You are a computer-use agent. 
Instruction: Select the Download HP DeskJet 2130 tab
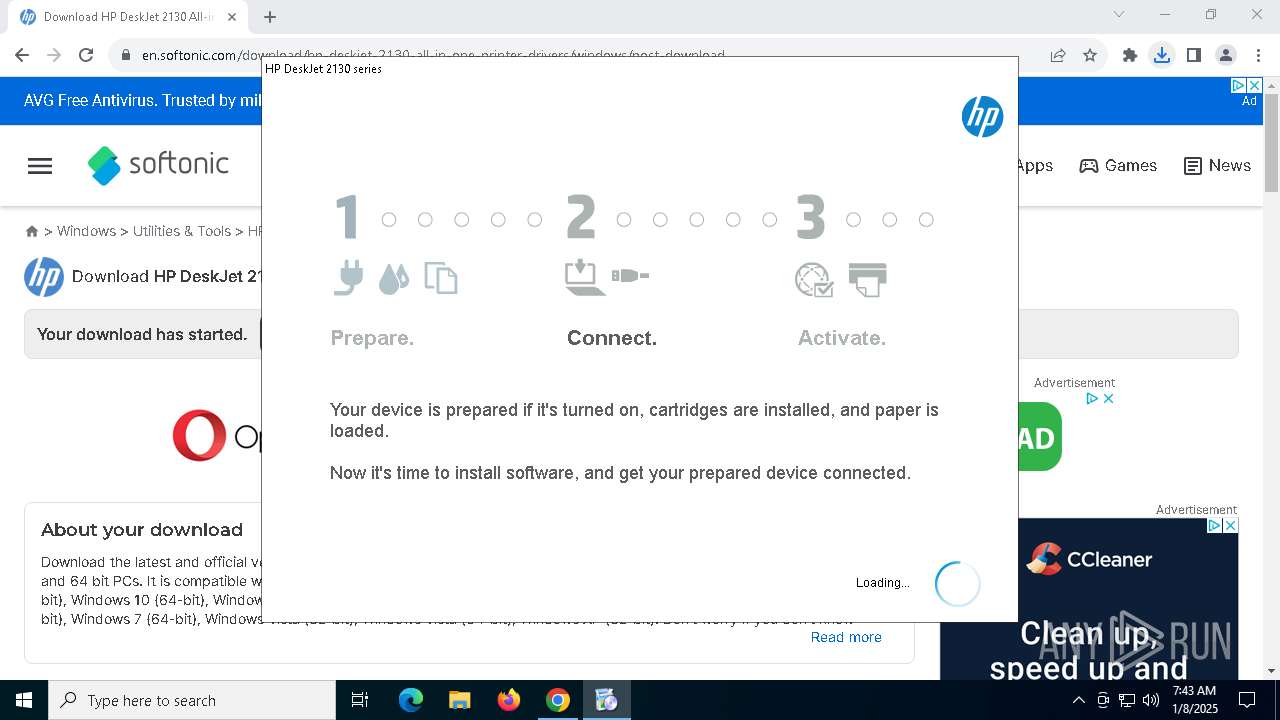[x=128, y=17]
